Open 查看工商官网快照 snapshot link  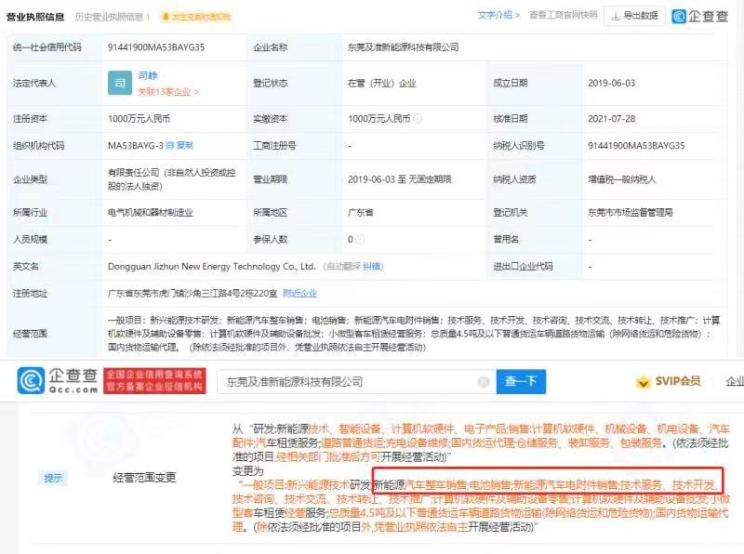pyautogui.click(x=563, y=15)
